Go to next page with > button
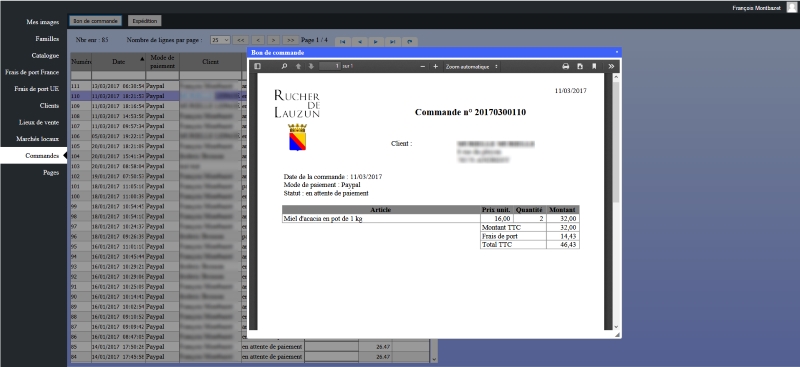The image size is (800, 367). 274,40
